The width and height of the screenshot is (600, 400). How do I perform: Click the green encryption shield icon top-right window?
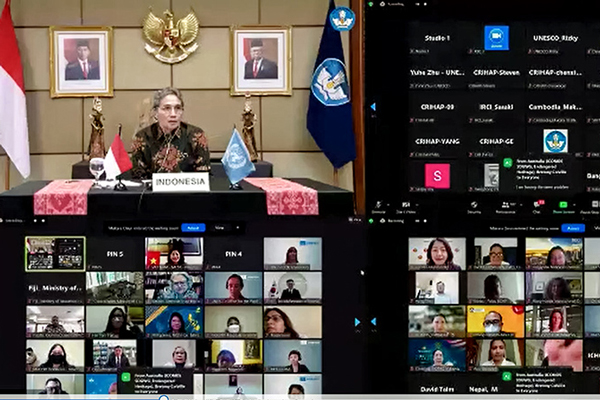pyautogui.click(x=370, y=5)
